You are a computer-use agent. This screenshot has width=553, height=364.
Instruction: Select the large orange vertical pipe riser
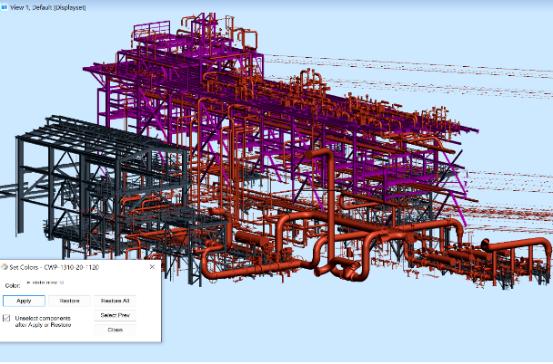(x=330, y=208)
